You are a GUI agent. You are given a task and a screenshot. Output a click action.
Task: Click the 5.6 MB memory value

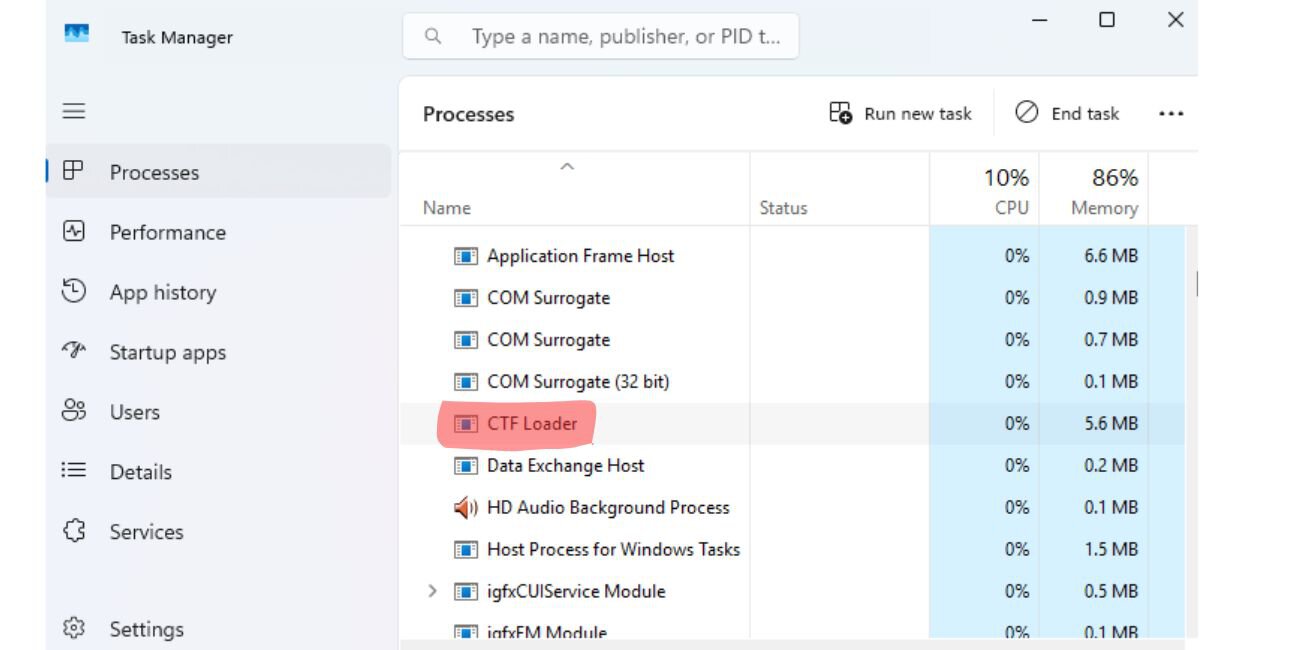click(1111, 424)
